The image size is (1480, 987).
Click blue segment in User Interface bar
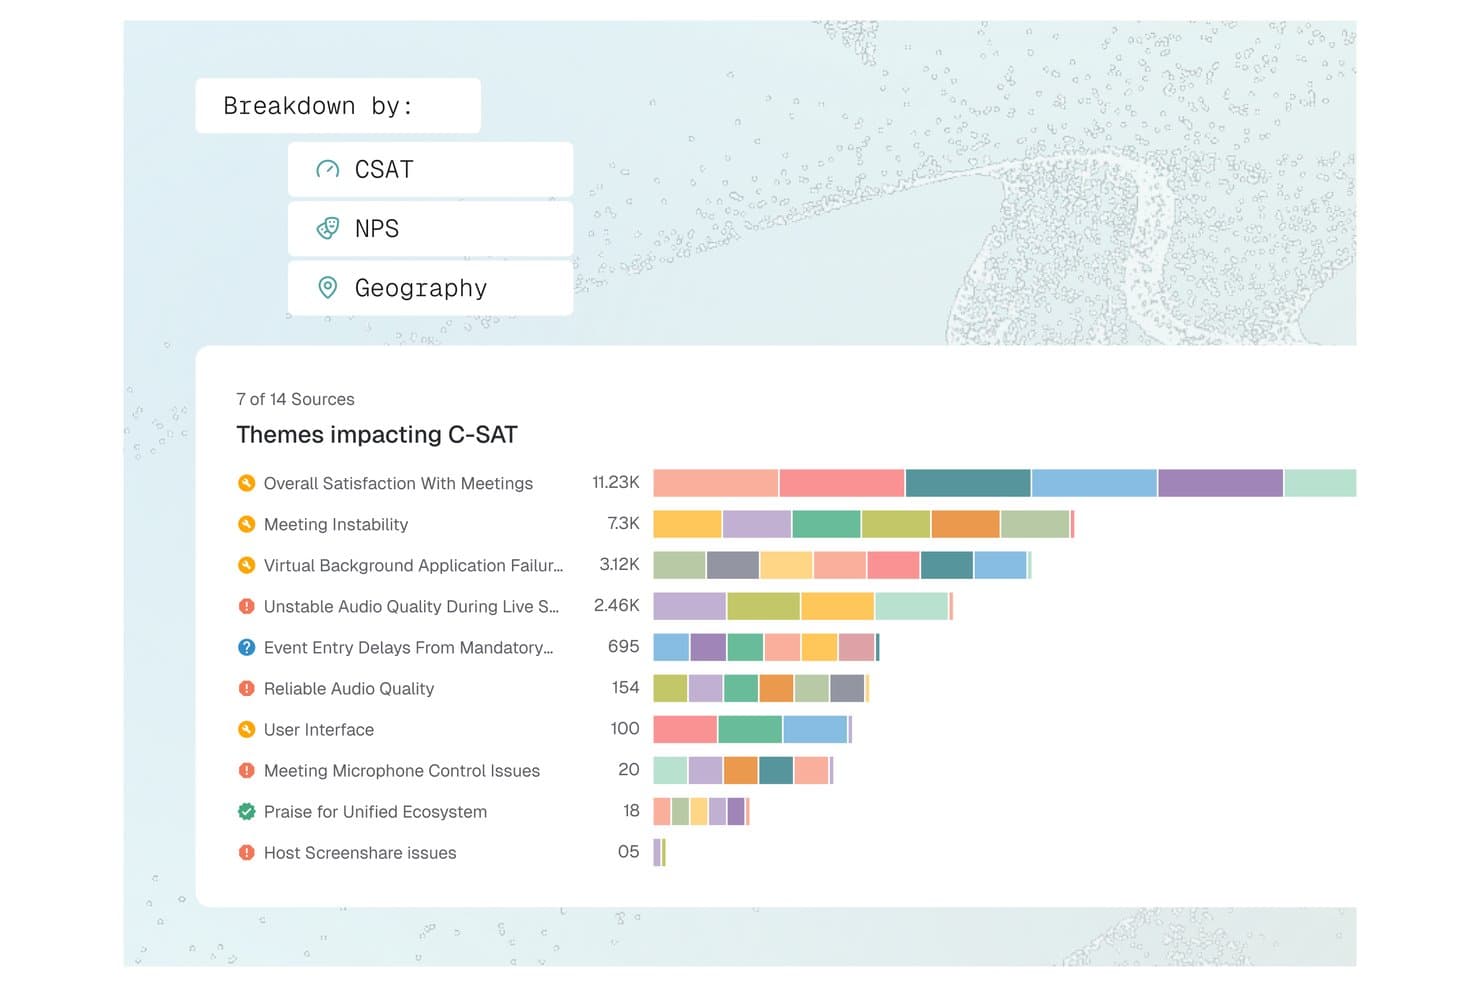click(815, 729)
